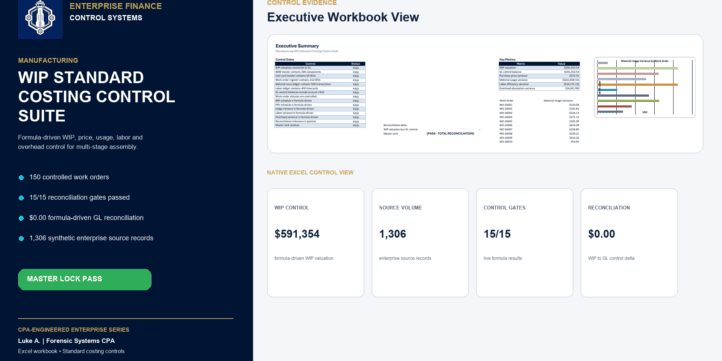
Task: Open the Material Usage Variance bar chart
Action: point(645,87)
